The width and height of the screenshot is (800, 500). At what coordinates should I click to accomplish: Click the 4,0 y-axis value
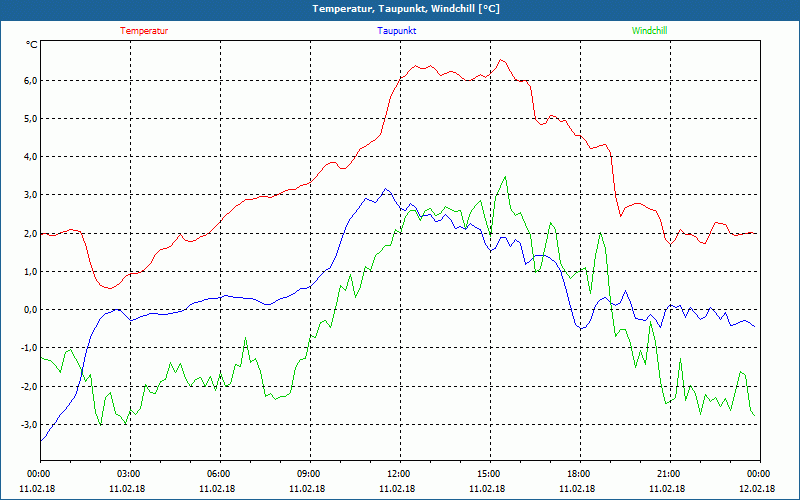point(30,157)
